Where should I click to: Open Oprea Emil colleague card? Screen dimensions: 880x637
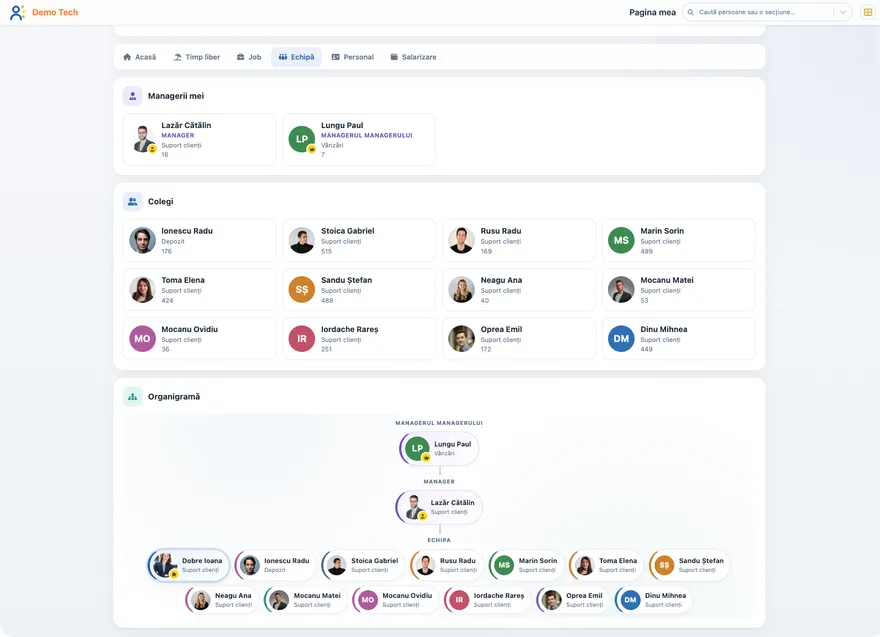(x=519, y=339)
